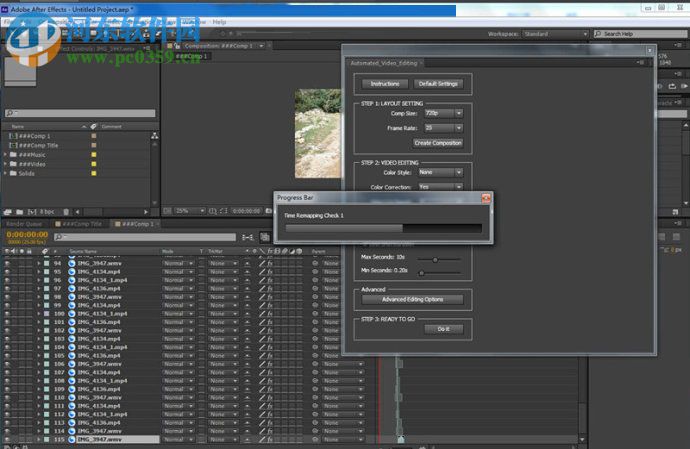Close the Progress Bar dialog
This screenshot has height=449, width=690.
(x=486, y=198)
